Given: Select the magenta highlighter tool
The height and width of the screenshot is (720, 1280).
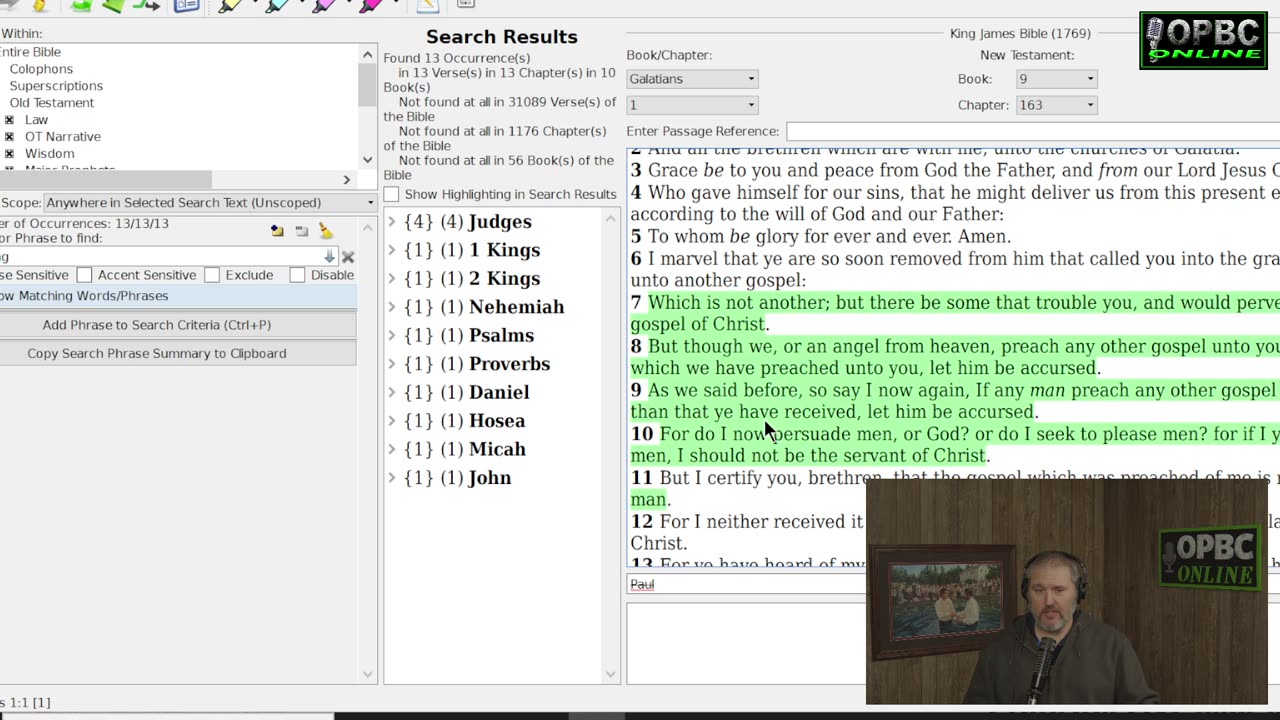Looking at the screenshot, I should pyautogui.click(x=371, y=5).
